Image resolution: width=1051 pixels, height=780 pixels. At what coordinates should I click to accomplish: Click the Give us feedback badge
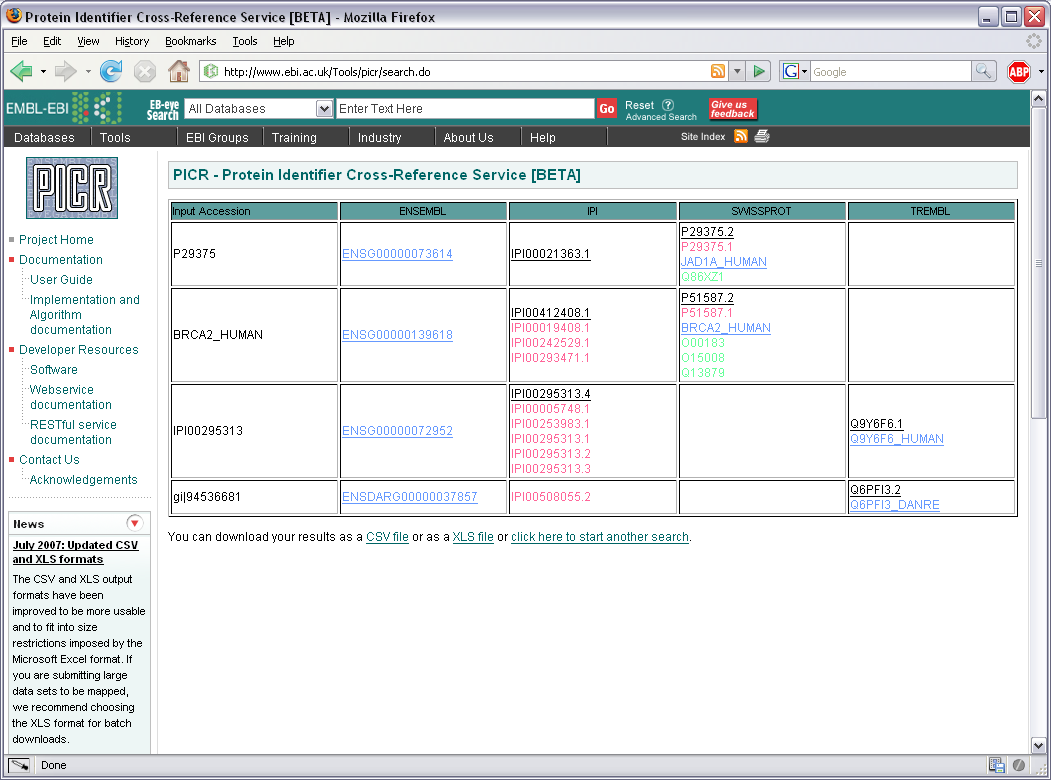[x=733, y=109]
